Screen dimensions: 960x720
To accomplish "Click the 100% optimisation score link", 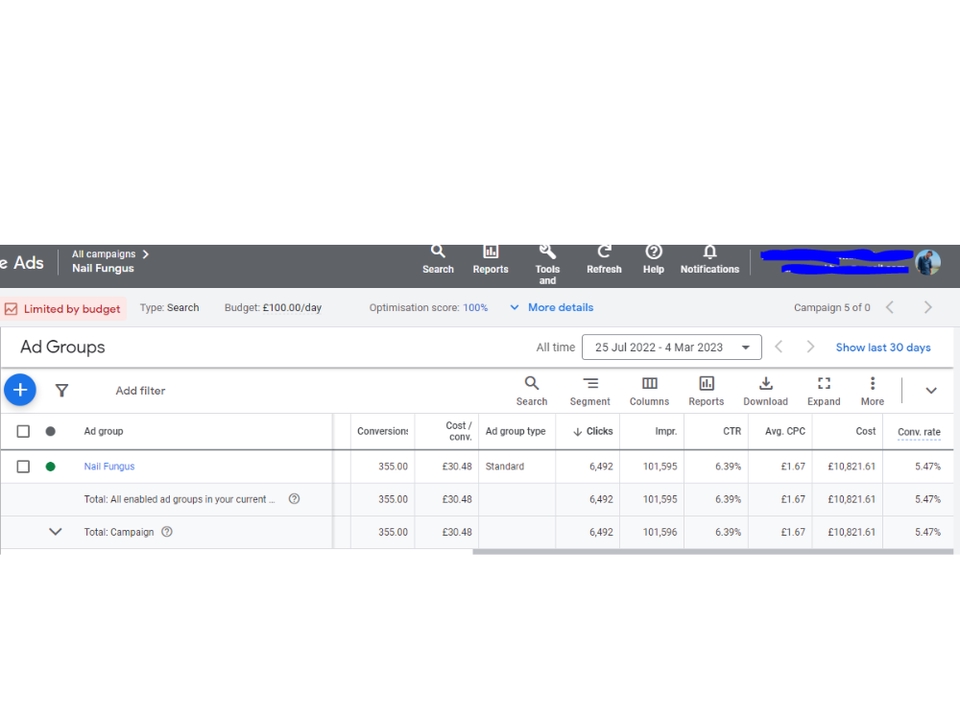I will point(475,307).
